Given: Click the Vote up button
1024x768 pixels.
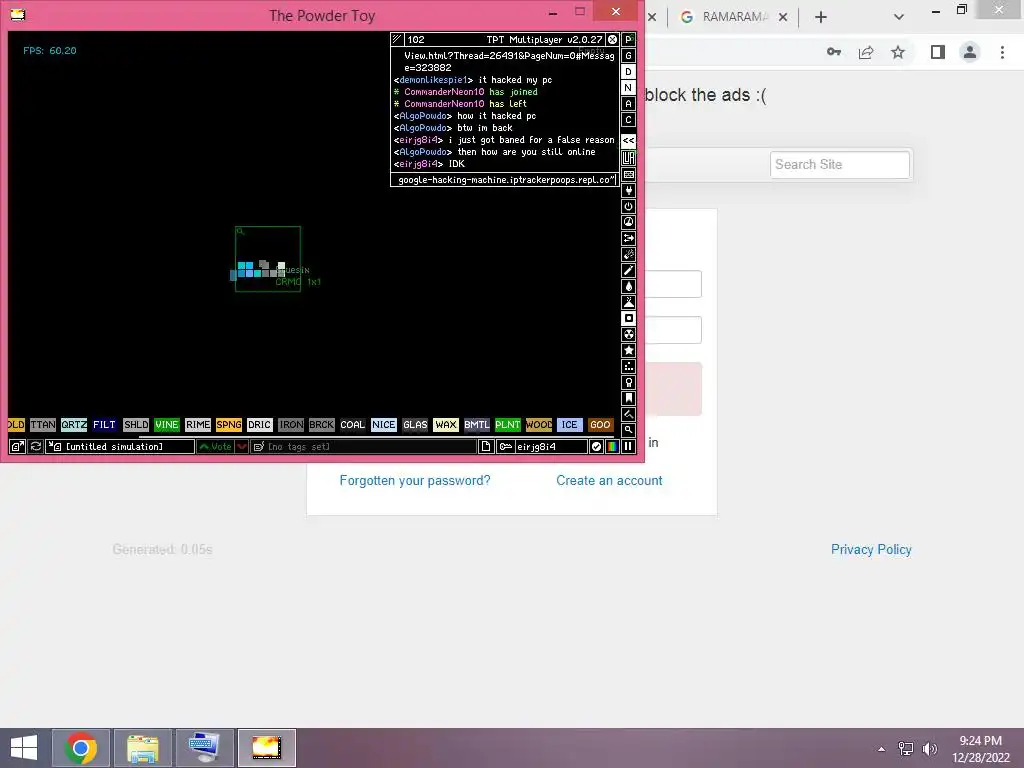Looking at the screenshot, I should [x=216, y=447].
